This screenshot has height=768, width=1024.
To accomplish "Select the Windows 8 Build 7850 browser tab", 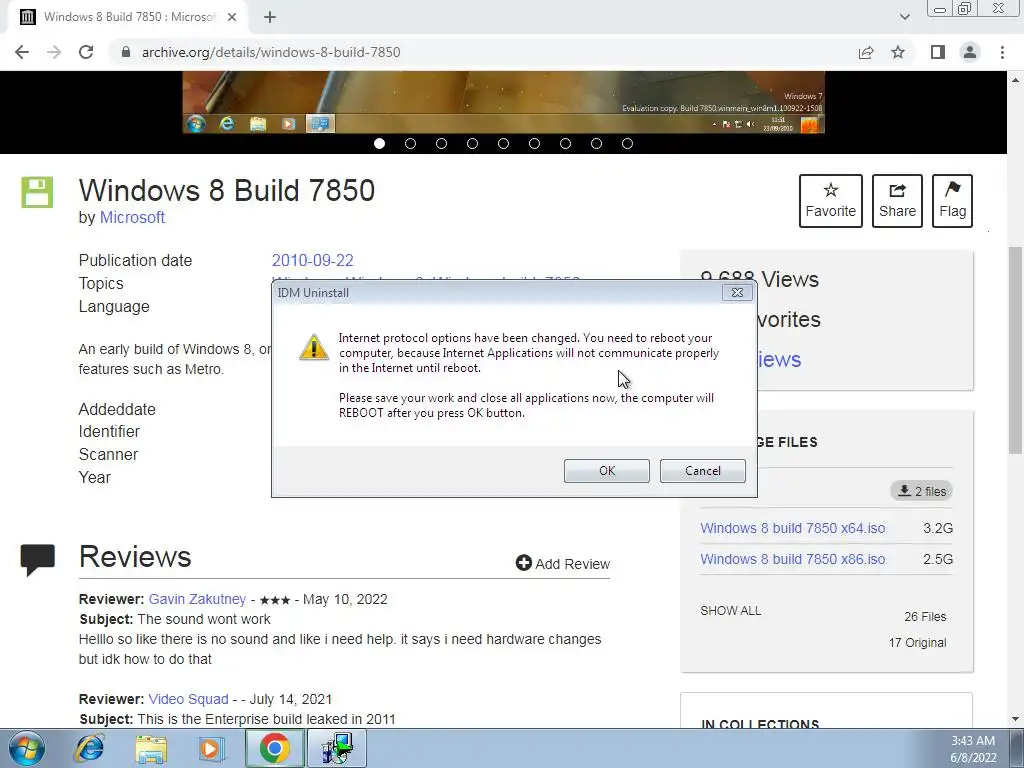I will click(128, 17).
